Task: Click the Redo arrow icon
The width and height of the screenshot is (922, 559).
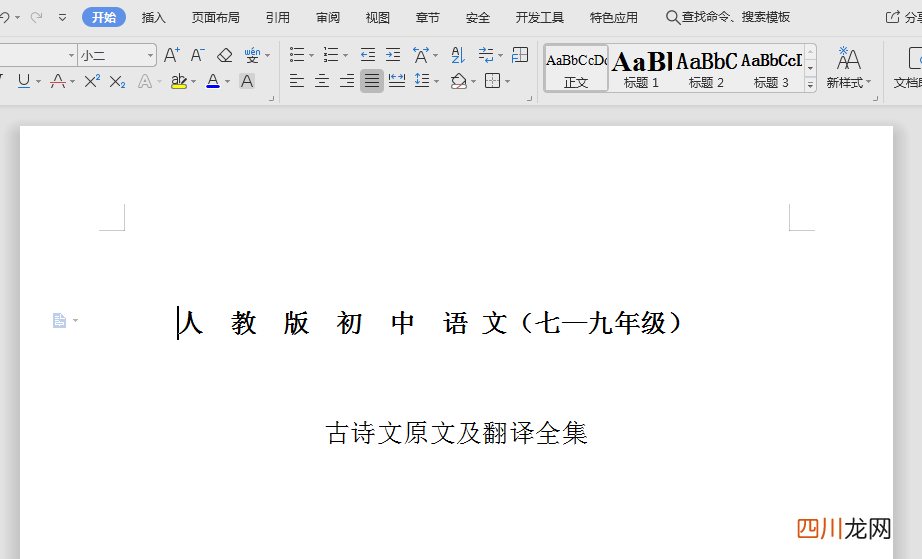Action: (x=36, y=18)
